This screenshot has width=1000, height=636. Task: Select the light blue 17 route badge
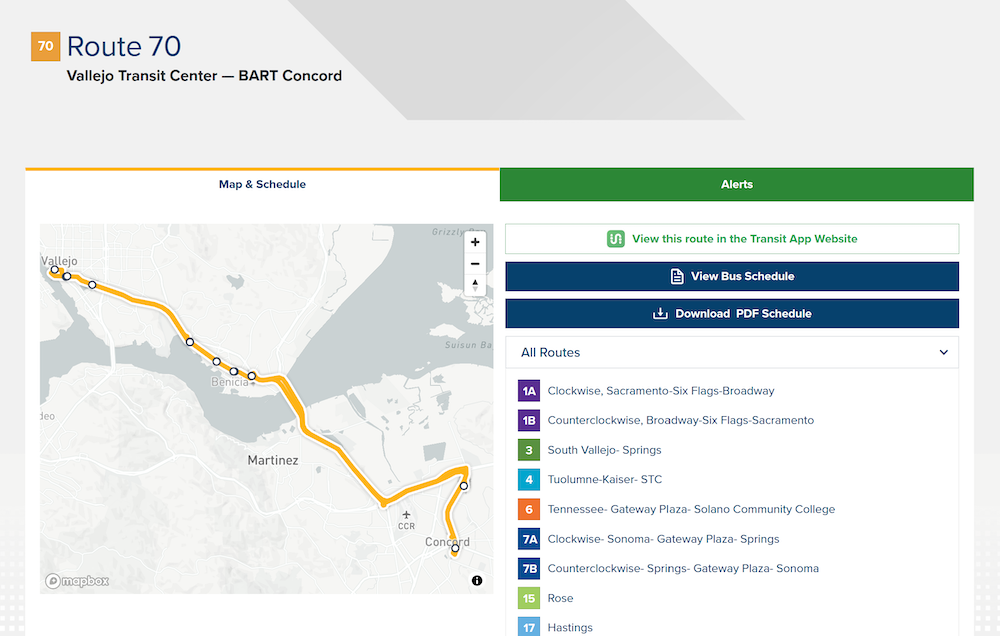click(x=529, y=627)
